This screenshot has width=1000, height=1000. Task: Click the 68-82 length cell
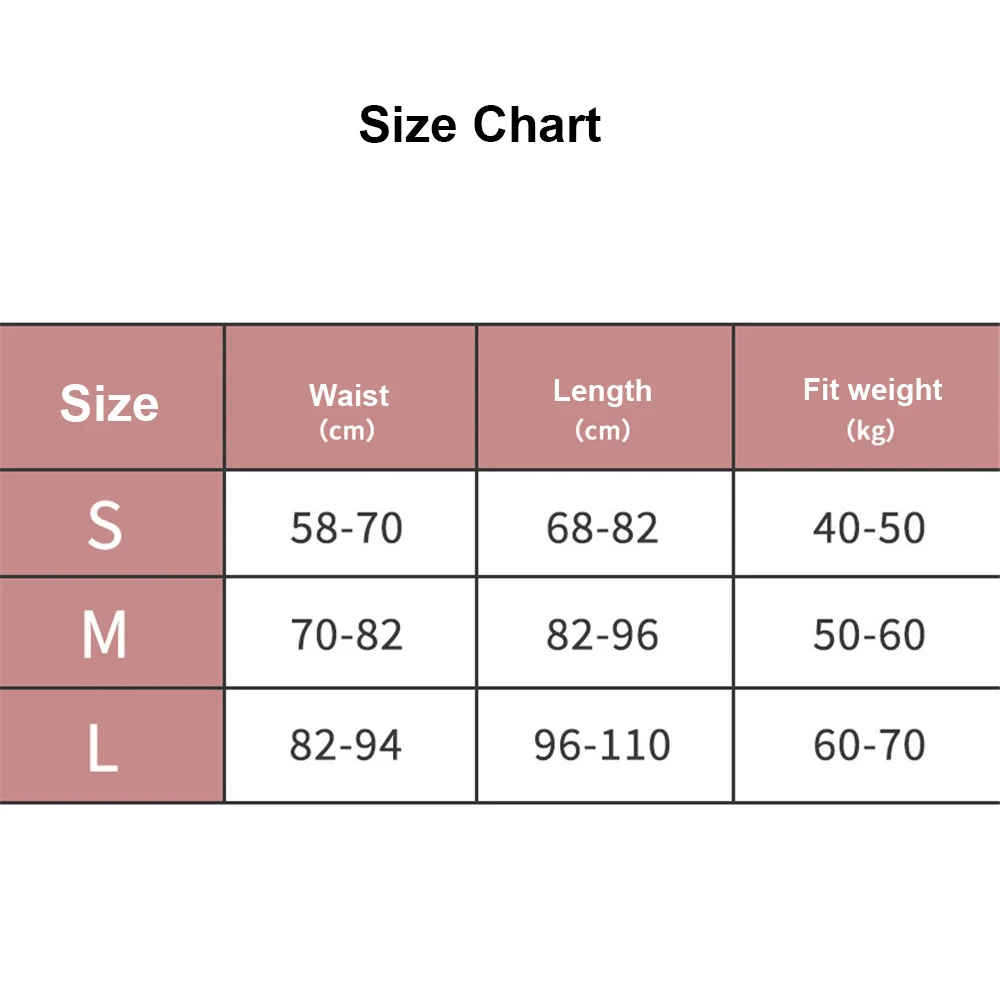coord(602,528)
